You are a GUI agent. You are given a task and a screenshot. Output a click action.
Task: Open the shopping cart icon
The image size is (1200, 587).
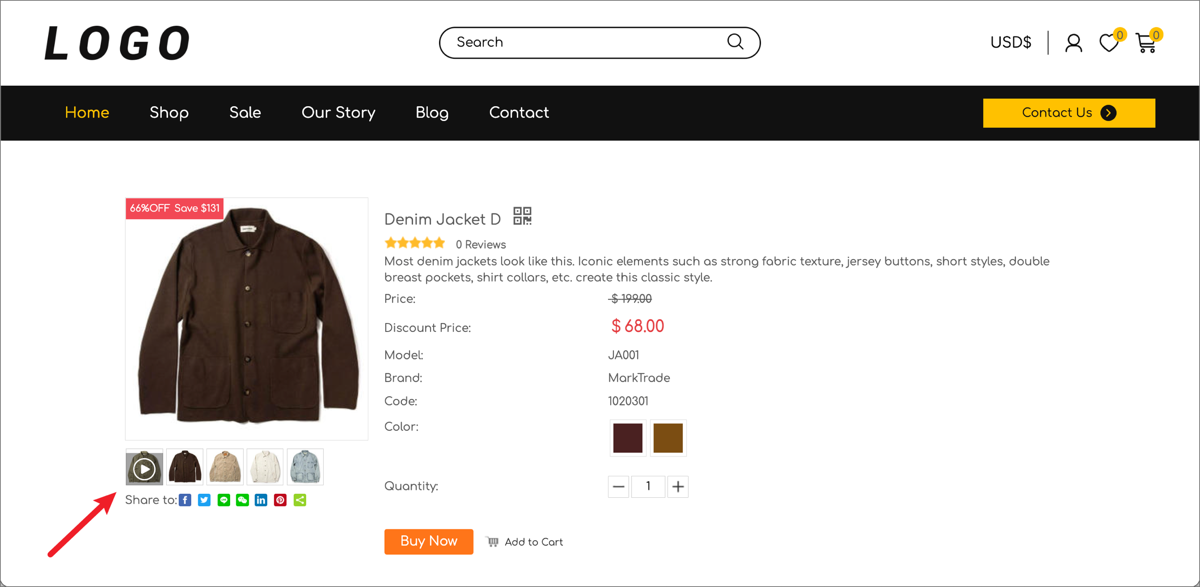click(1145, 43)
